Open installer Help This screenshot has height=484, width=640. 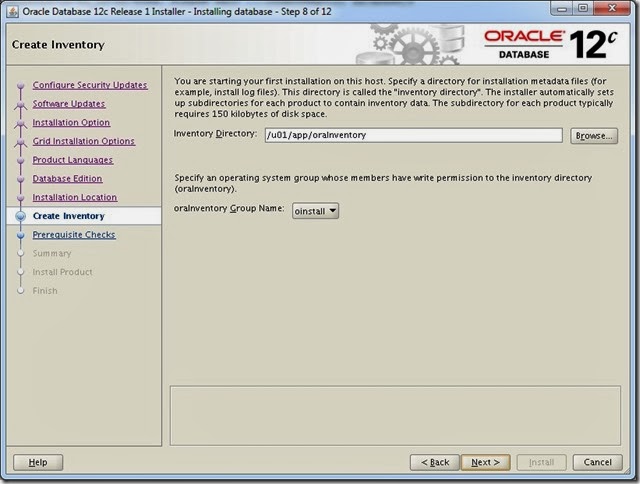[38, 462]
